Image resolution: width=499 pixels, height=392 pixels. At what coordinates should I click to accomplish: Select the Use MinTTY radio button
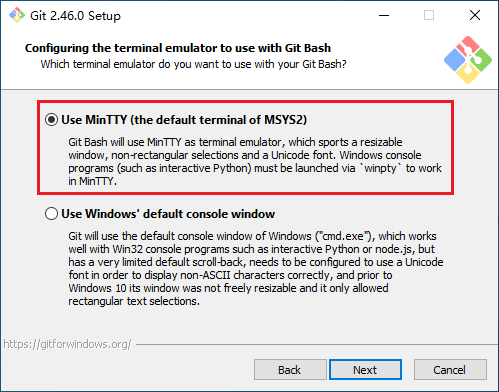coord(51,120)
